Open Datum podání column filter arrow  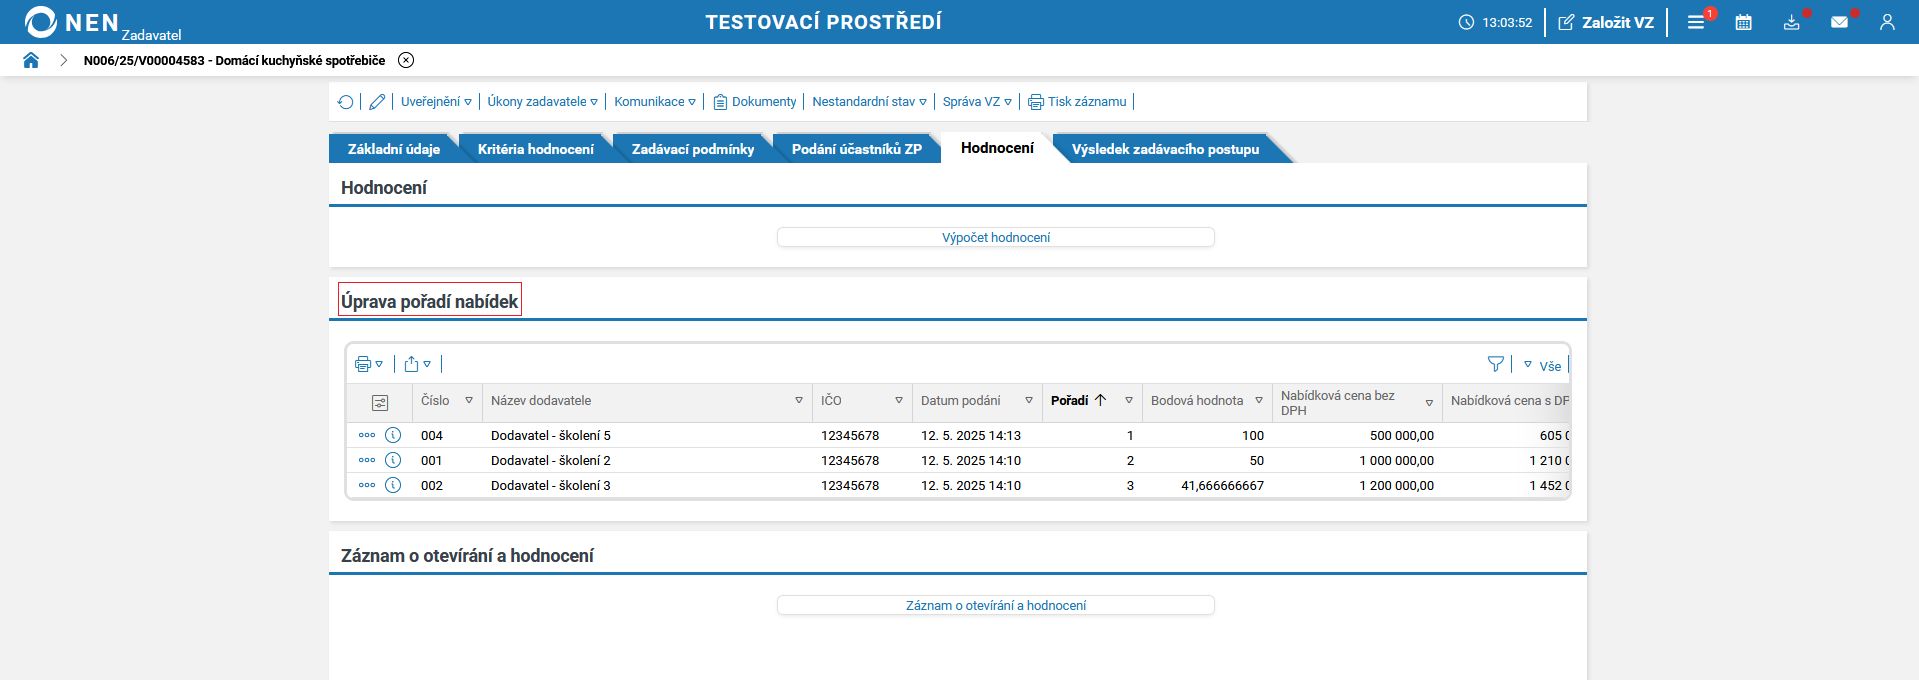tap(1029, 400)
